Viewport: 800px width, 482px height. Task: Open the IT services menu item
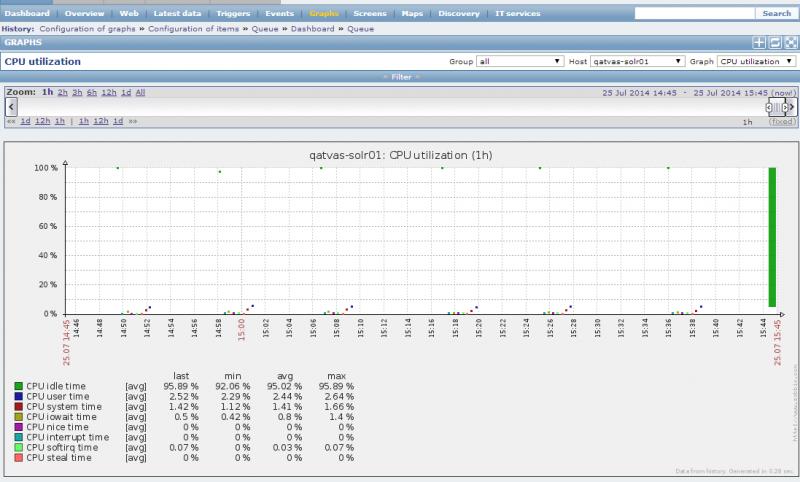pyautogui.click(x=517, y=13)
